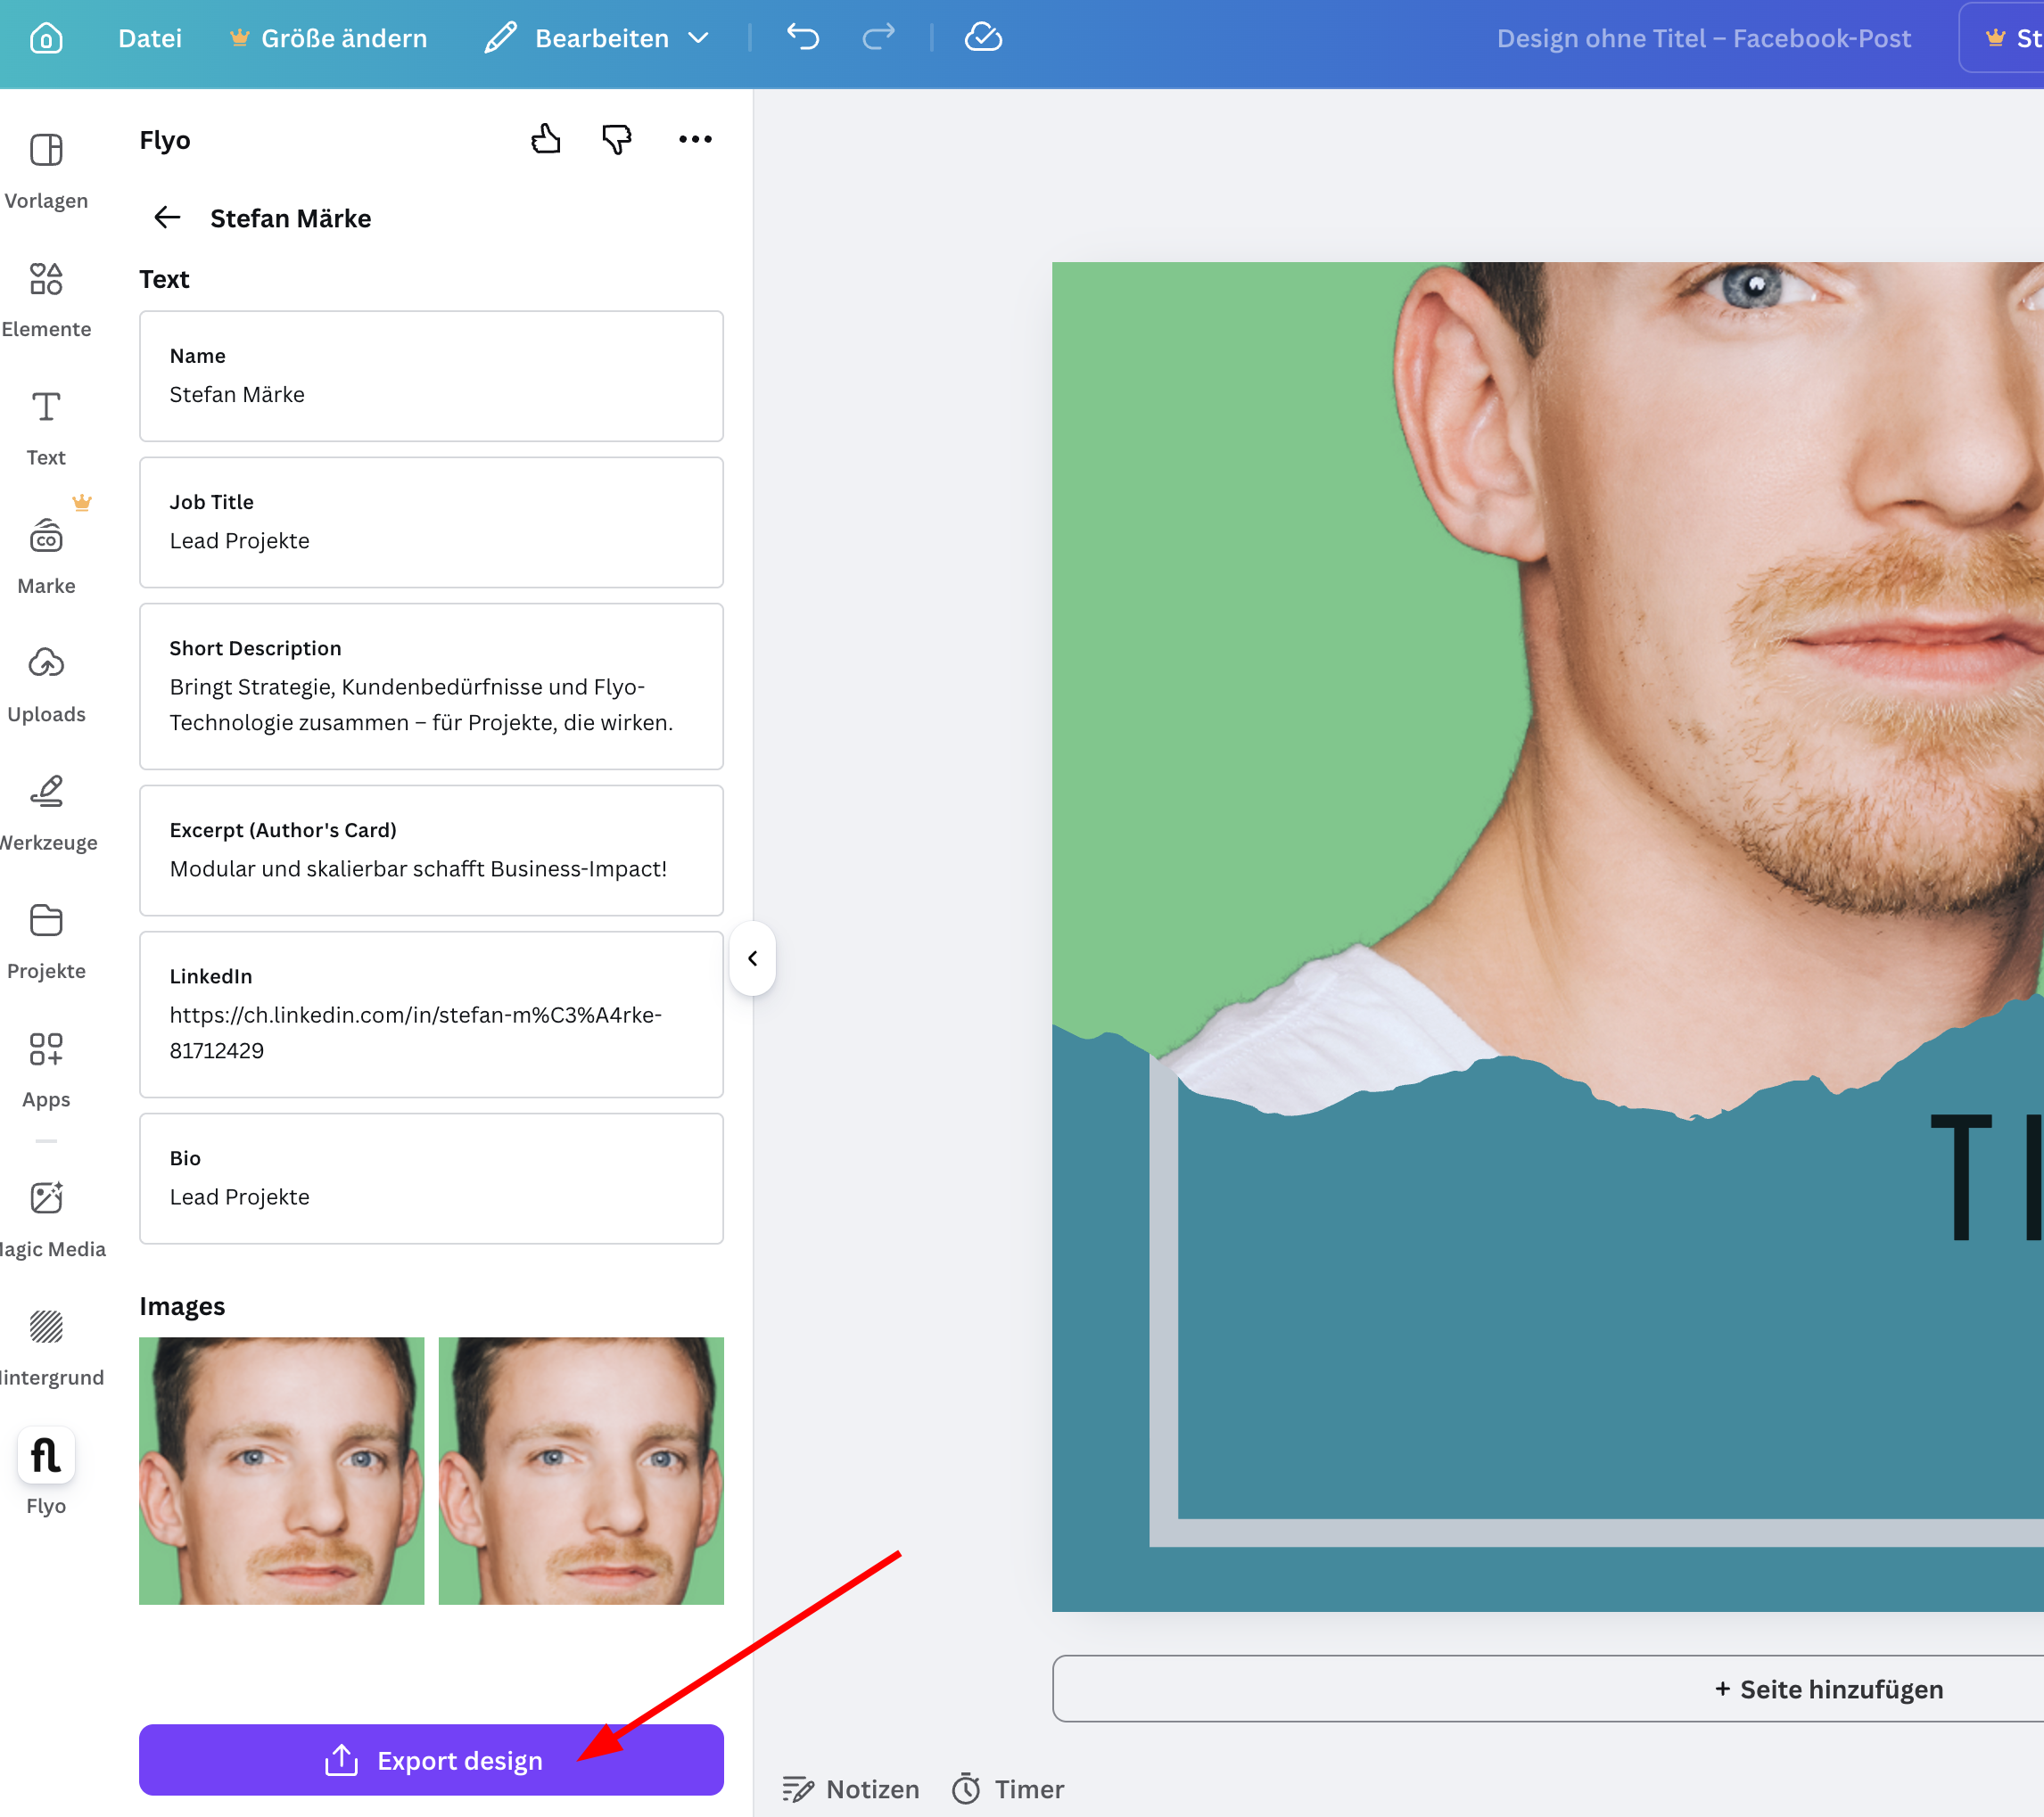The height and width of the screenshot is (1817, 2044).
Task: Give the Flyo app a thumbs up
Action: [546, 139]
